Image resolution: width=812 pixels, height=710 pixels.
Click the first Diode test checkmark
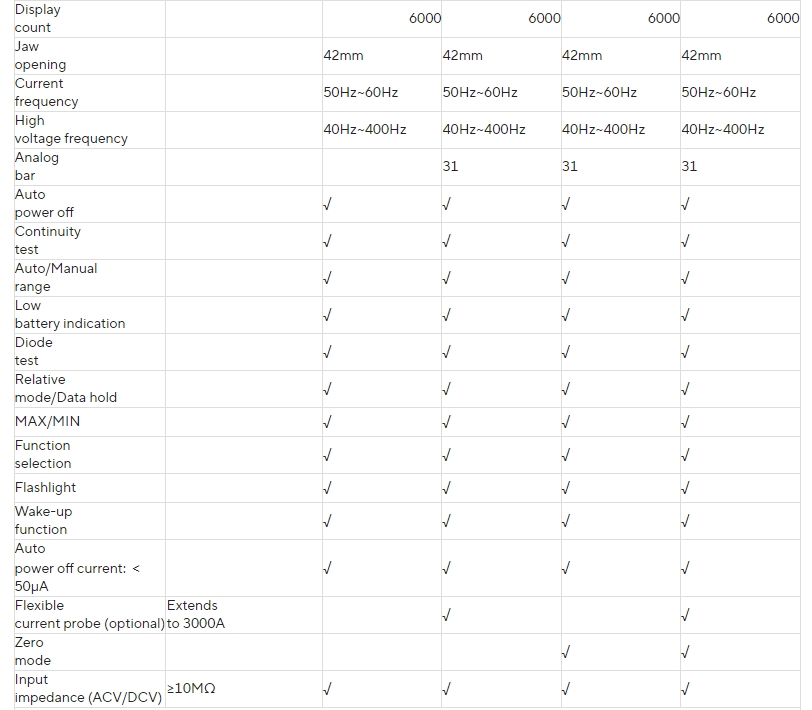point(327,352)
